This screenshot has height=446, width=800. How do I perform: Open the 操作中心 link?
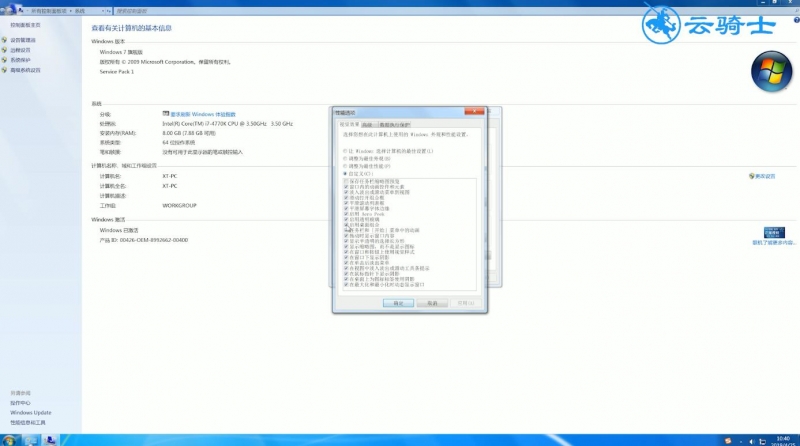coord(20,403)
